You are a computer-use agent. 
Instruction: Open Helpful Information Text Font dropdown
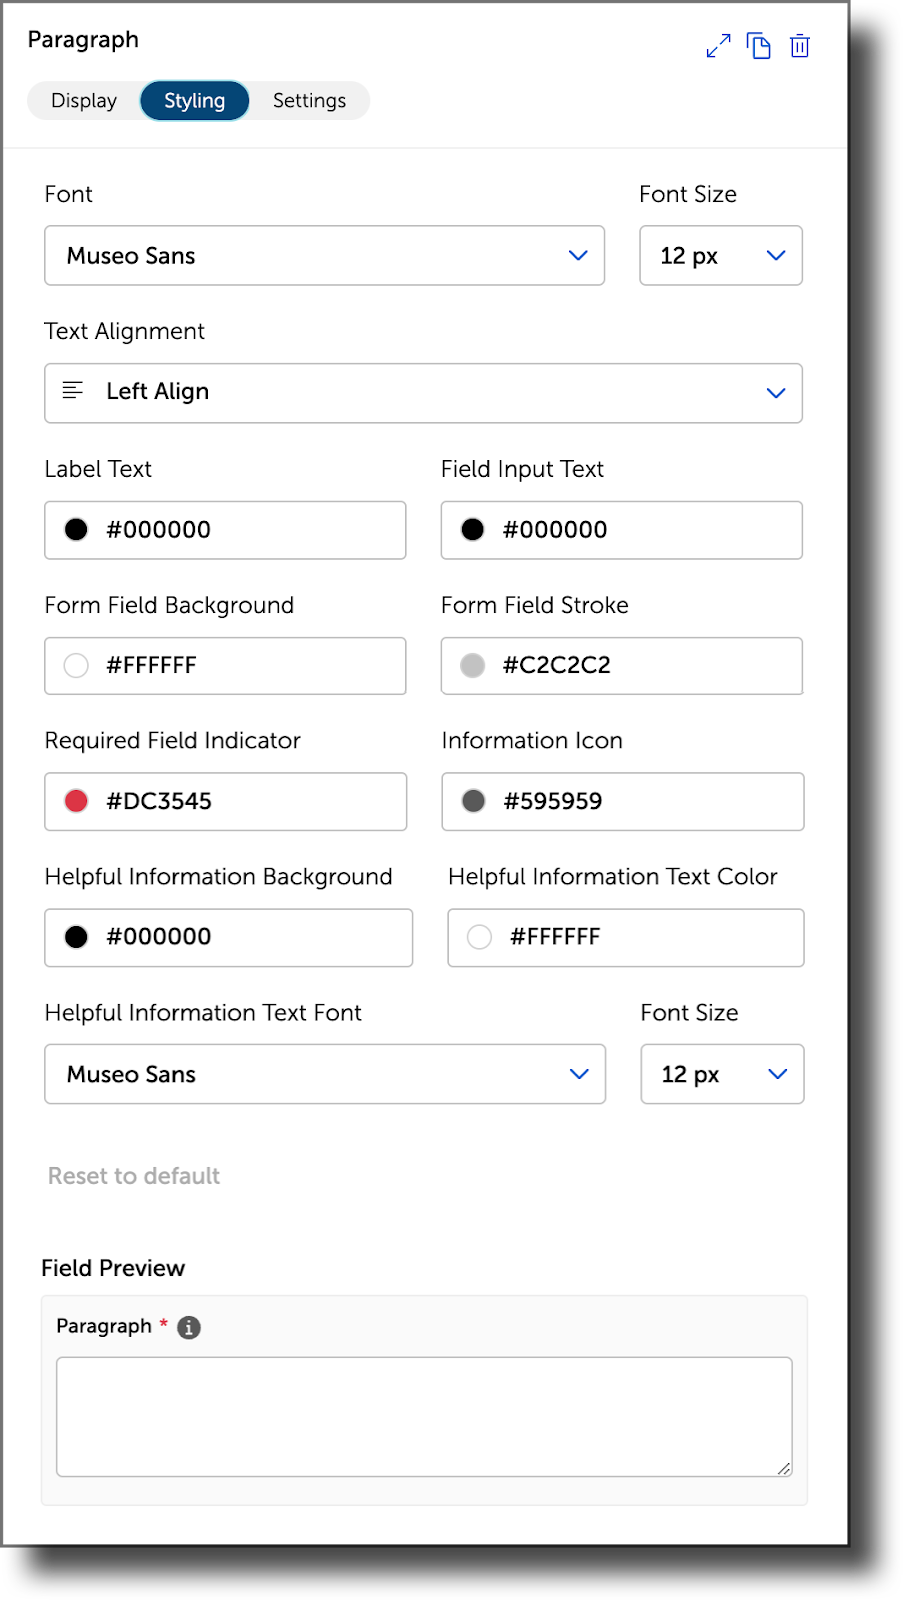click(325, 1074)
